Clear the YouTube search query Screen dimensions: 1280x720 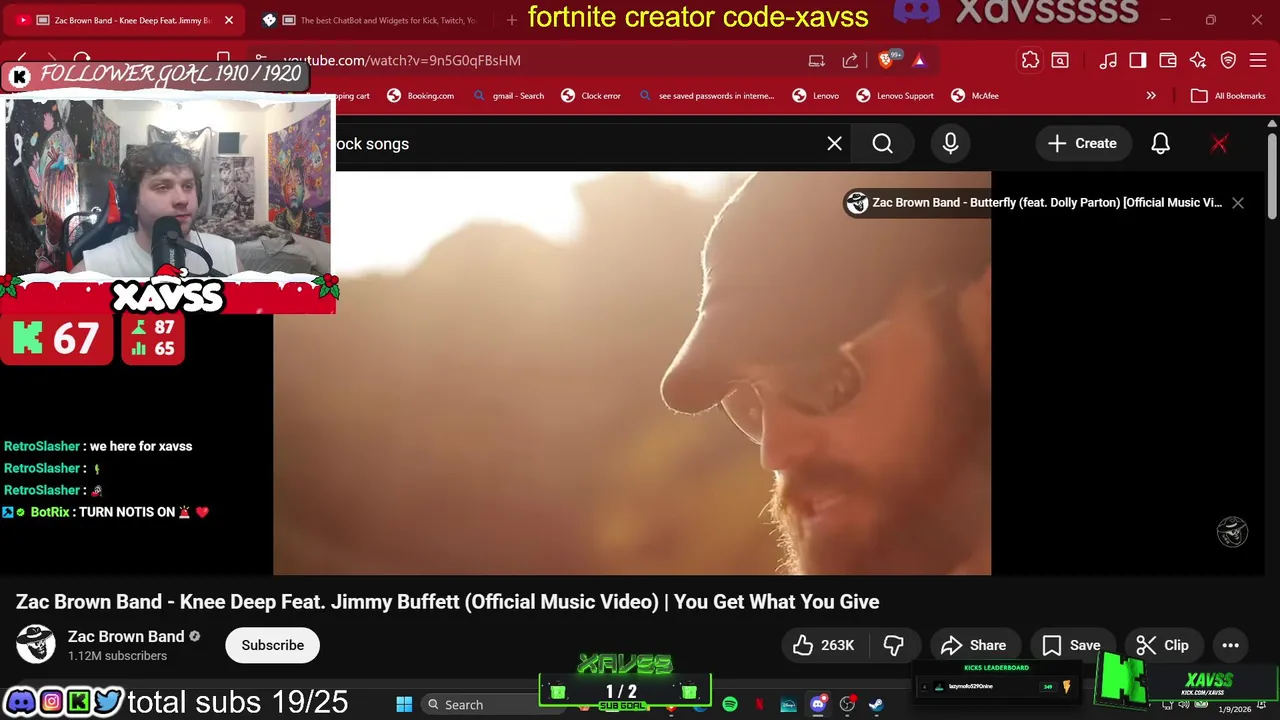834,143
